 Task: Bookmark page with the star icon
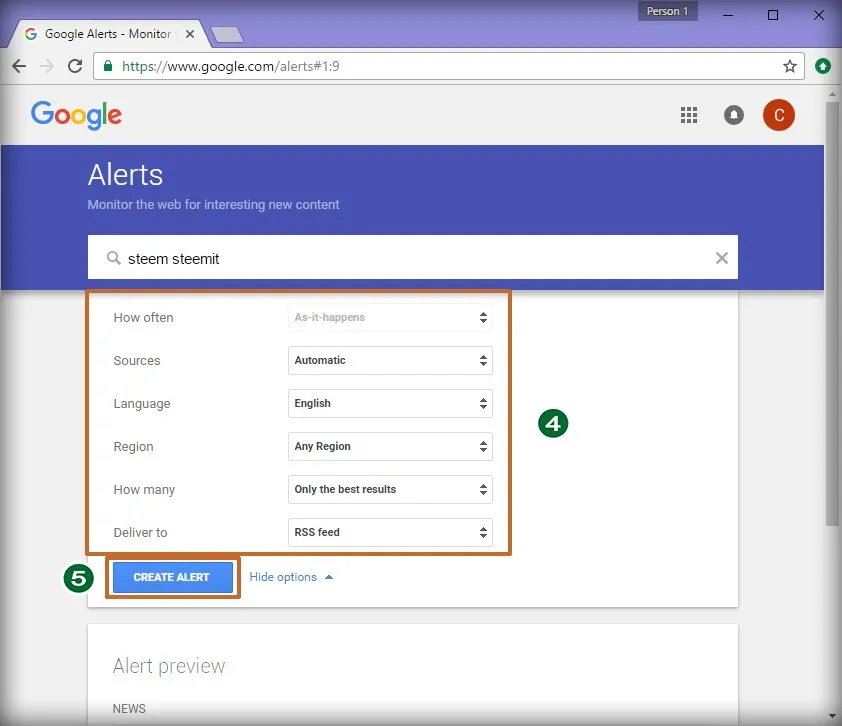click(x=789, y=66)
